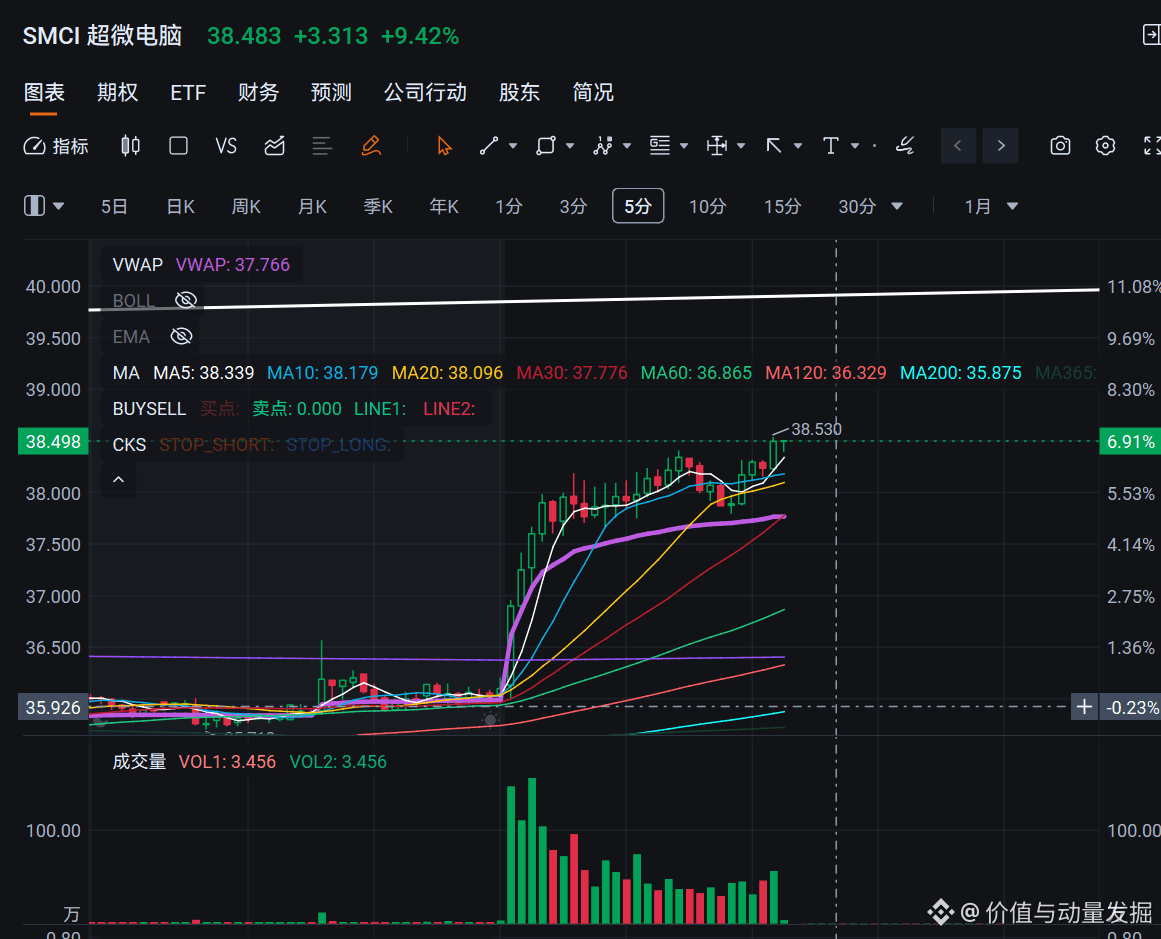The height and width of the screenshot is (939, 1161).
Task: Select the active 5分 interval
Action: (638, 206)
